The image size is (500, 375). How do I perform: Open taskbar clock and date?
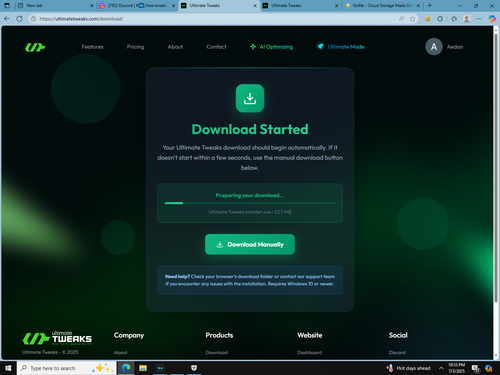pos(456,368)
